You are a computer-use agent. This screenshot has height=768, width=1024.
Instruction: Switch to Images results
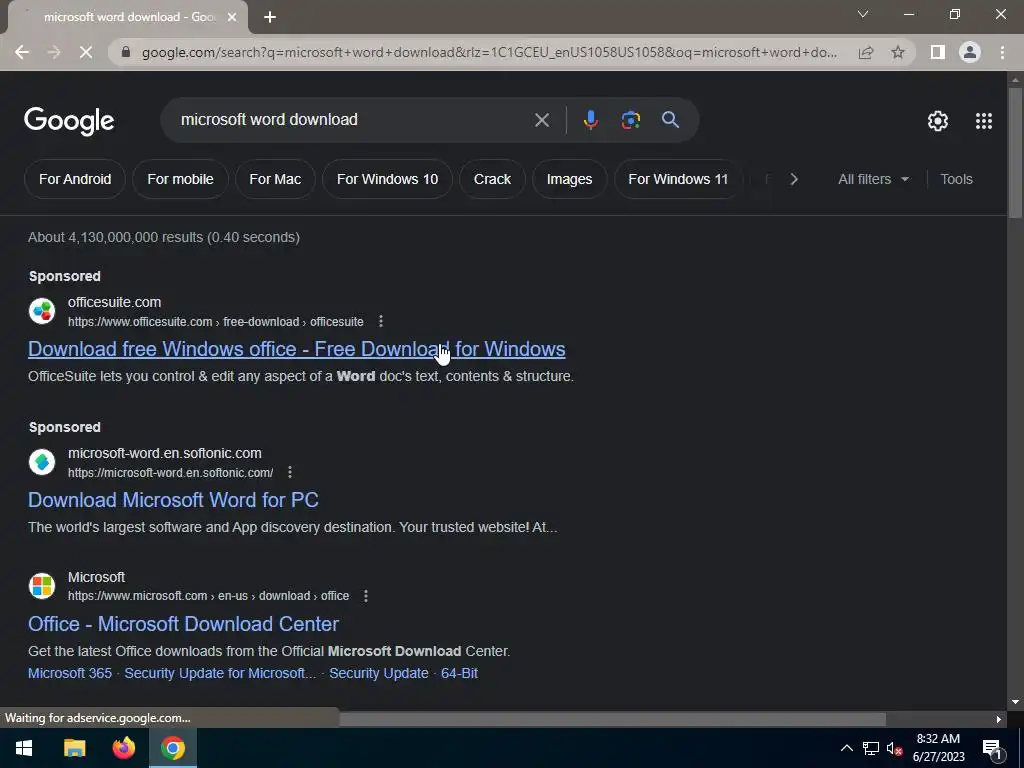(569, 179)
